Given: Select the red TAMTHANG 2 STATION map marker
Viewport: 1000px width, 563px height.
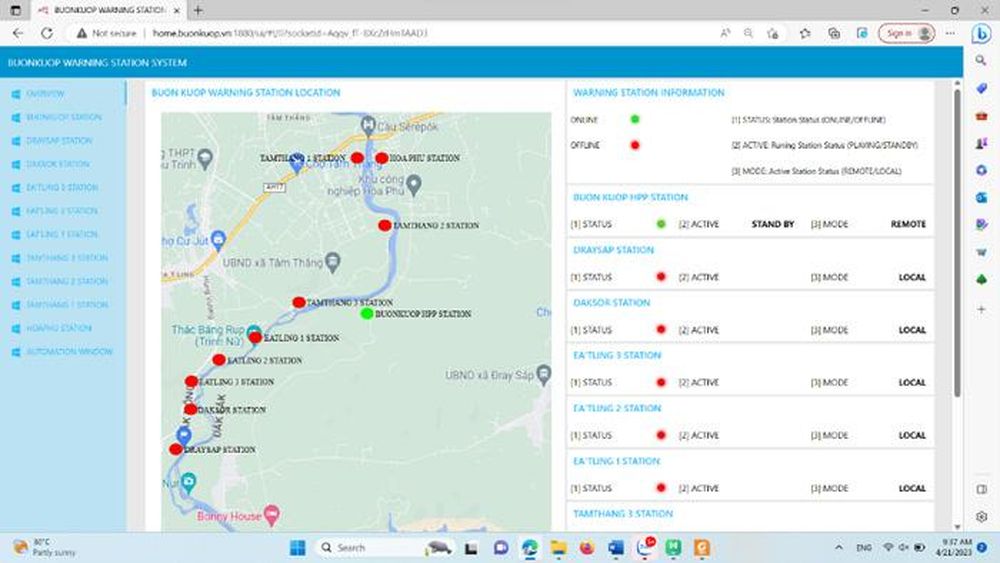Looking at the screenshot, I should click(x=385, y=225).
